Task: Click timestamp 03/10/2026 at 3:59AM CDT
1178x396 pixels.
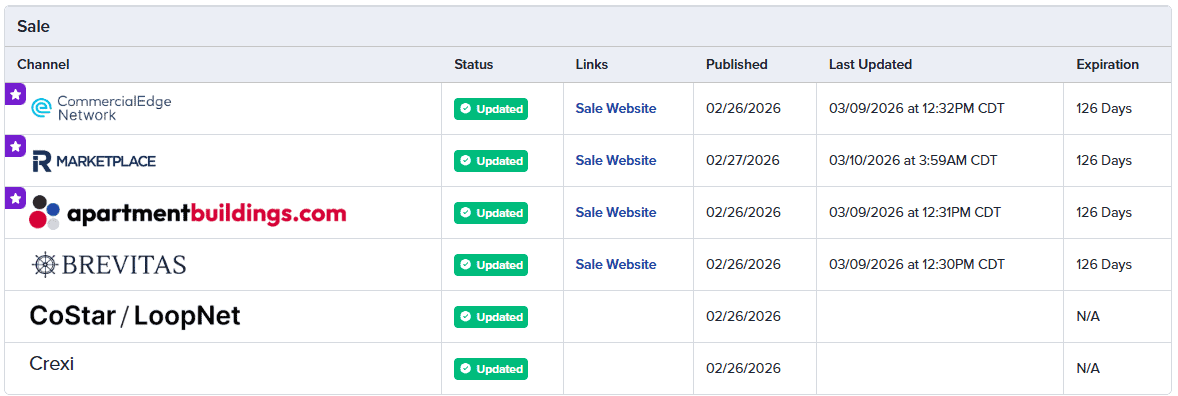Action: point(914,160)
